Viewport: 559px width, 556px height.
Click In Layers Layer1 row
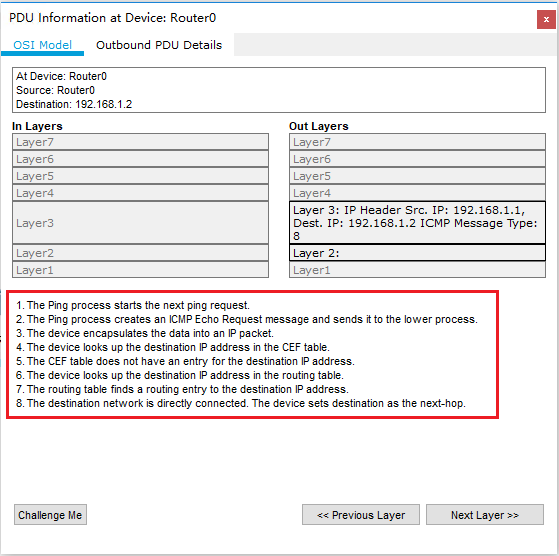click(140, 270)
